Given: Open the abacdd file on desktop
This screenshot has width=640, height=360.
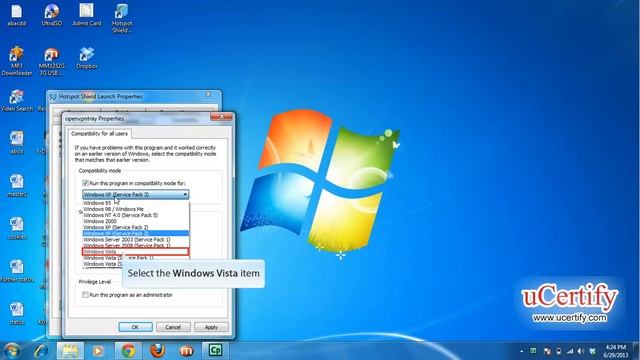Looking at the screenshot, I should click(17, 15).
